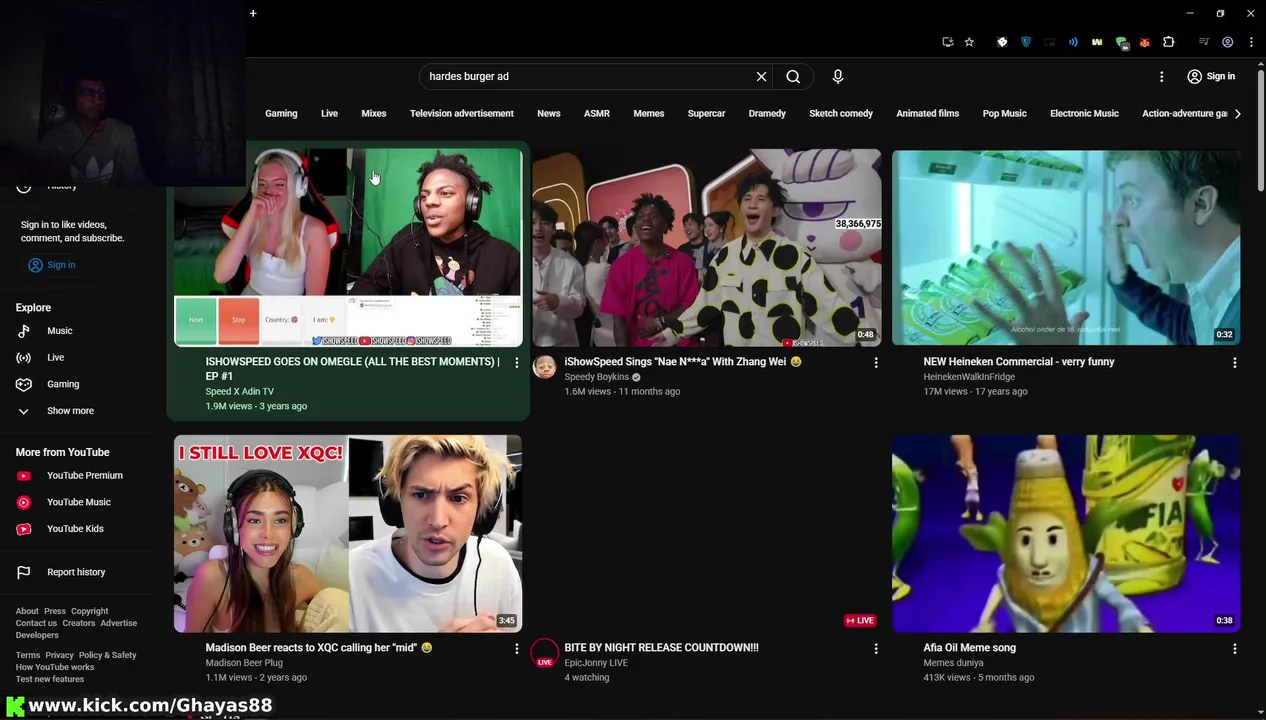This screenshot has width=1266, height=720.
Task: Select the Live filter chip
Action: [329, 114]
